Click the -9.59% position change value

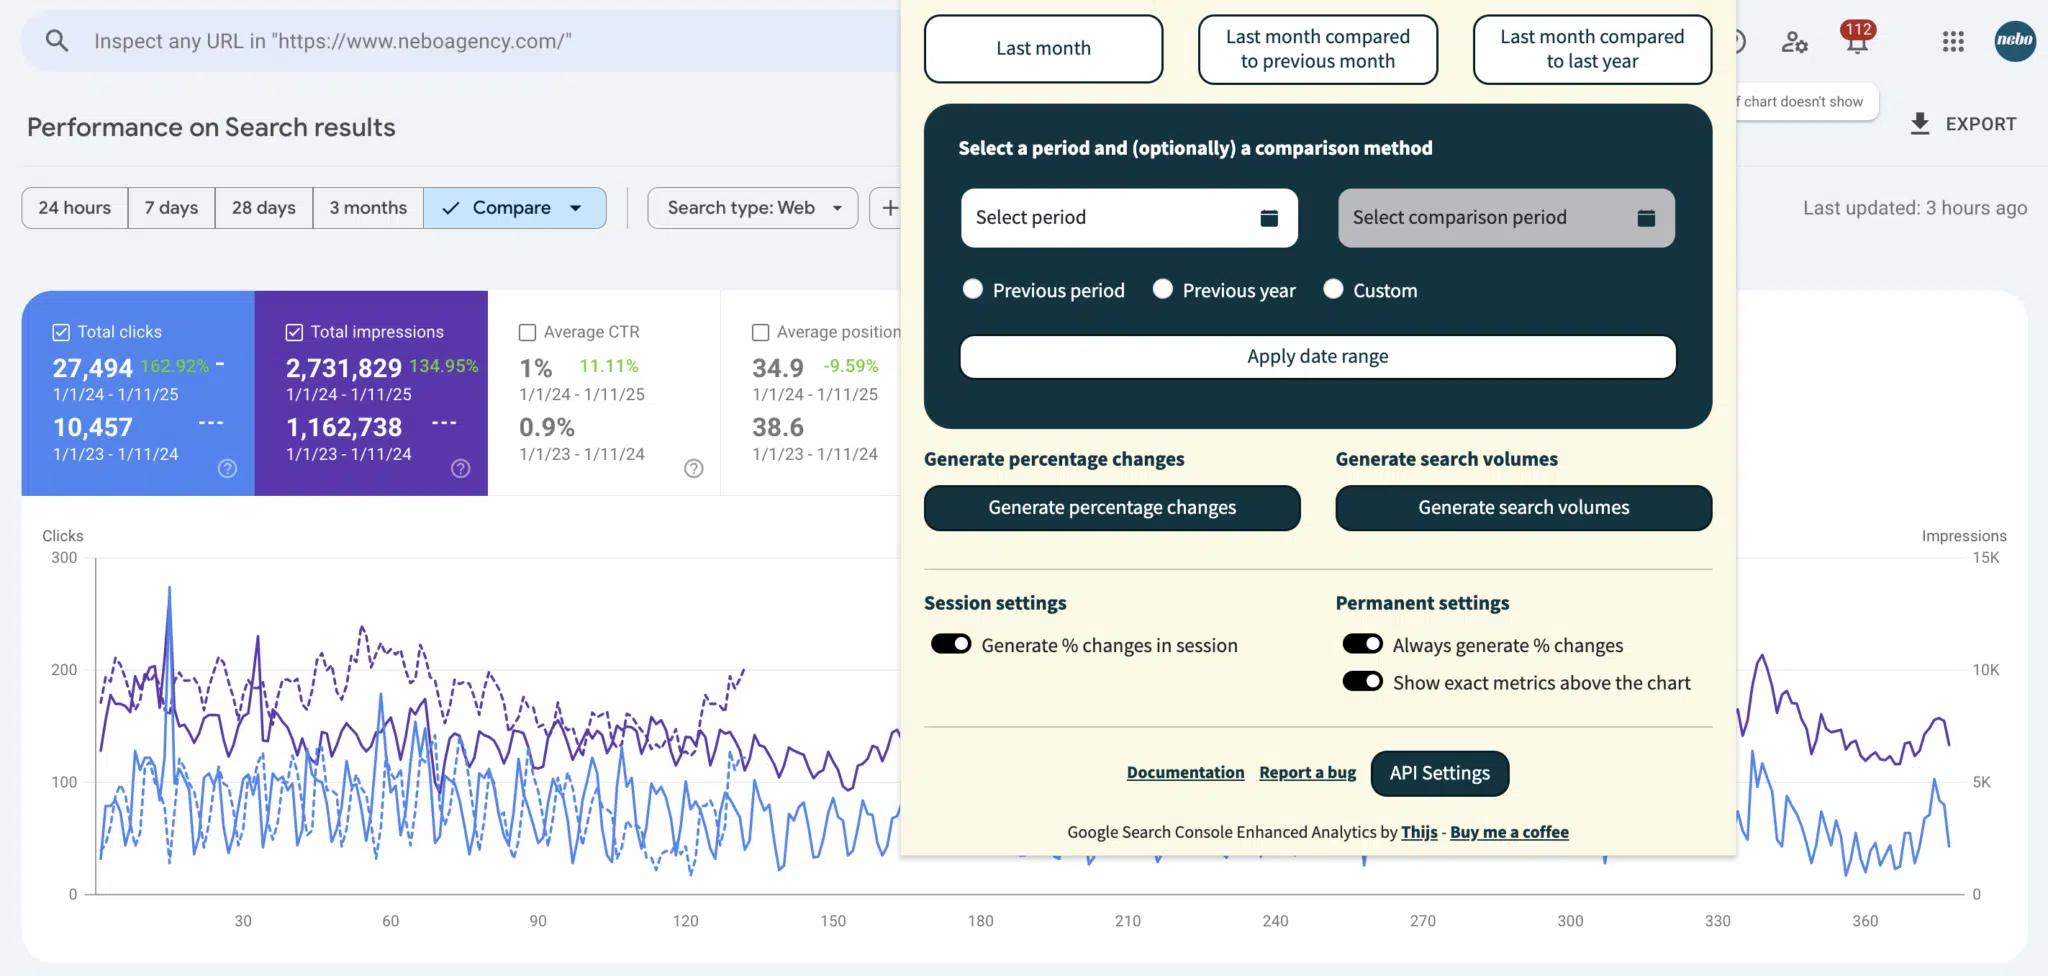coord(851,366)
